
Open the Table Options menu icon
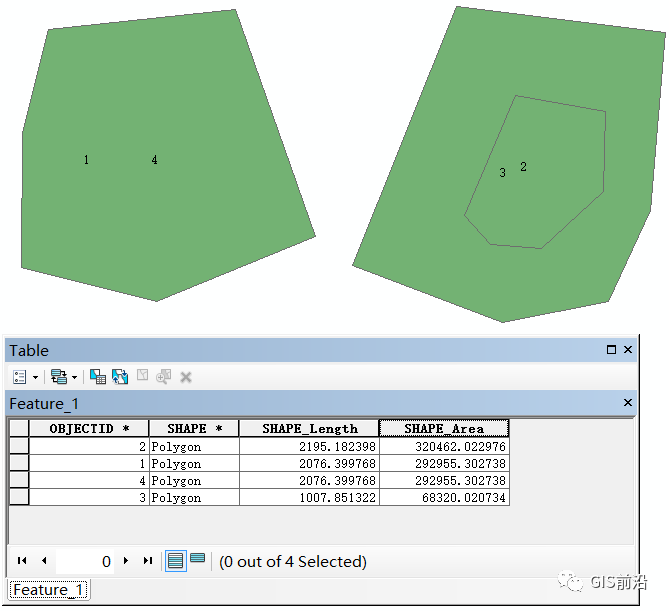(x=20, y=377)
